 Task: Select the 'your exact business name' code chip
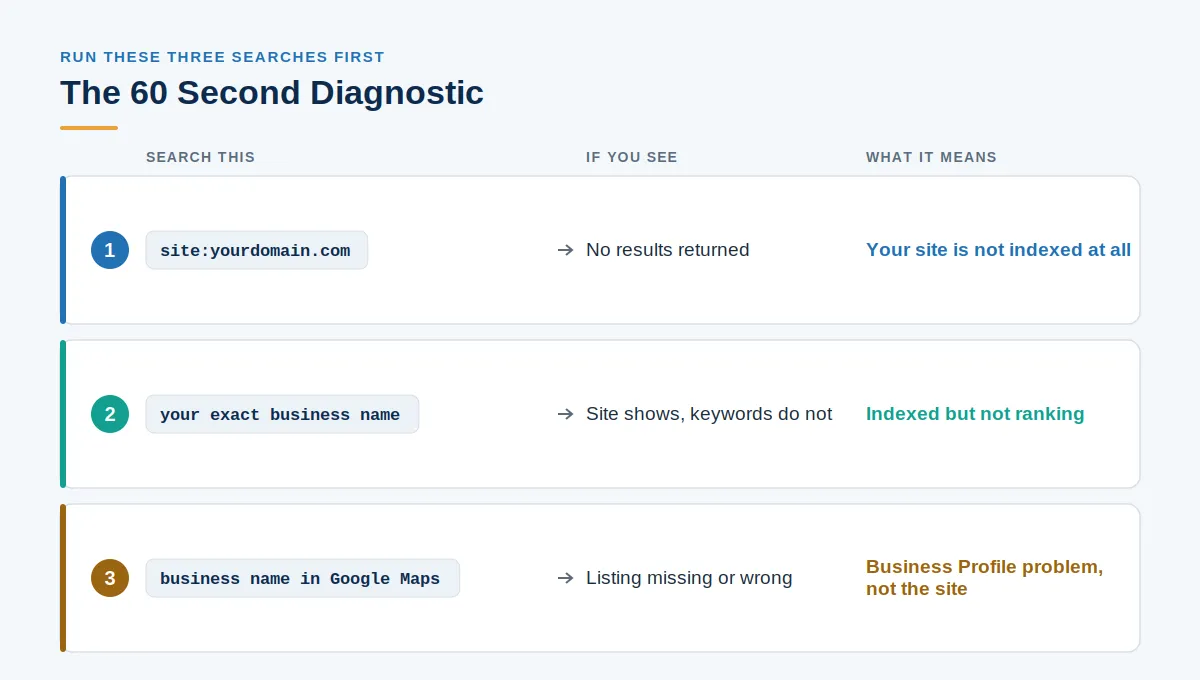click(282, 414)
